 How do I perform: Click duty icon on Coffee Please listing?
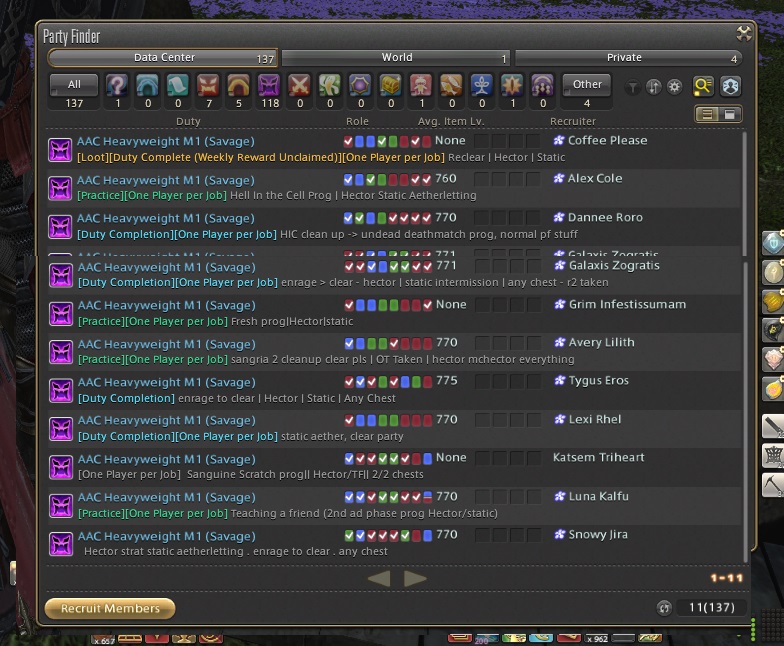[x=60, y=150]
